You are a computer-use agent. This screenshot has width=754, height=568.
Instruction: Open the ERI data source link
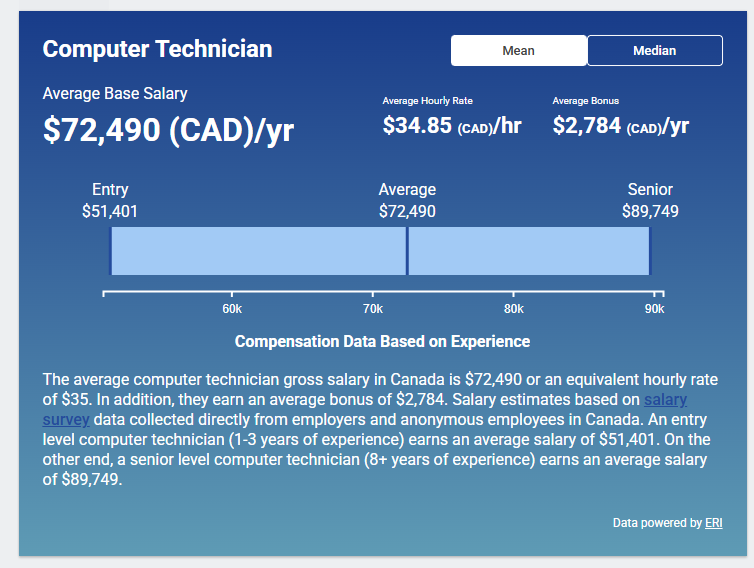pos(714,523)
